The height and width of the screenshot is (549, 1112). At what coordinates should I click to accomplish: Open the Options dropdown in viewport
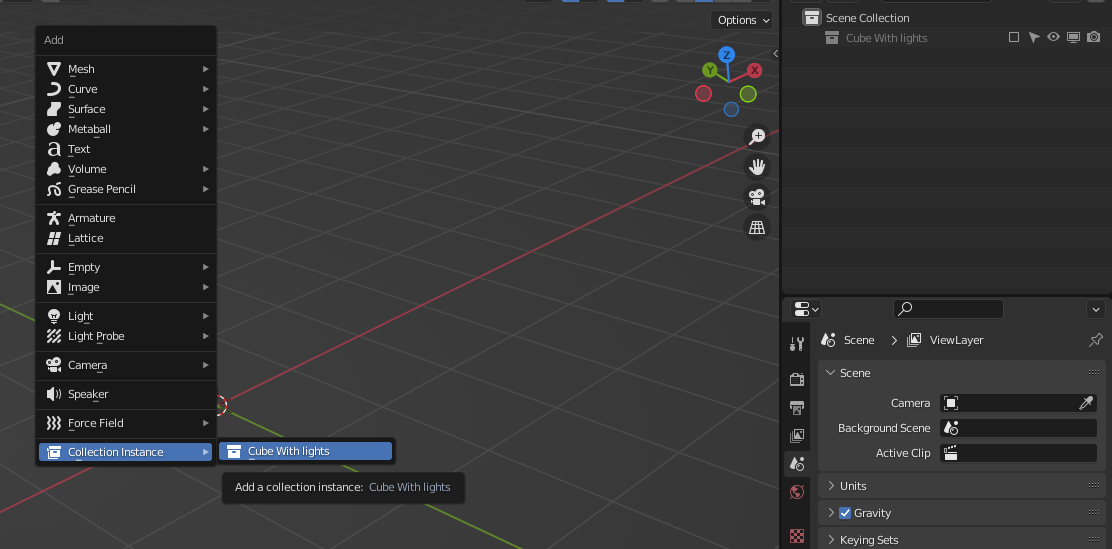tap(743, 20)
